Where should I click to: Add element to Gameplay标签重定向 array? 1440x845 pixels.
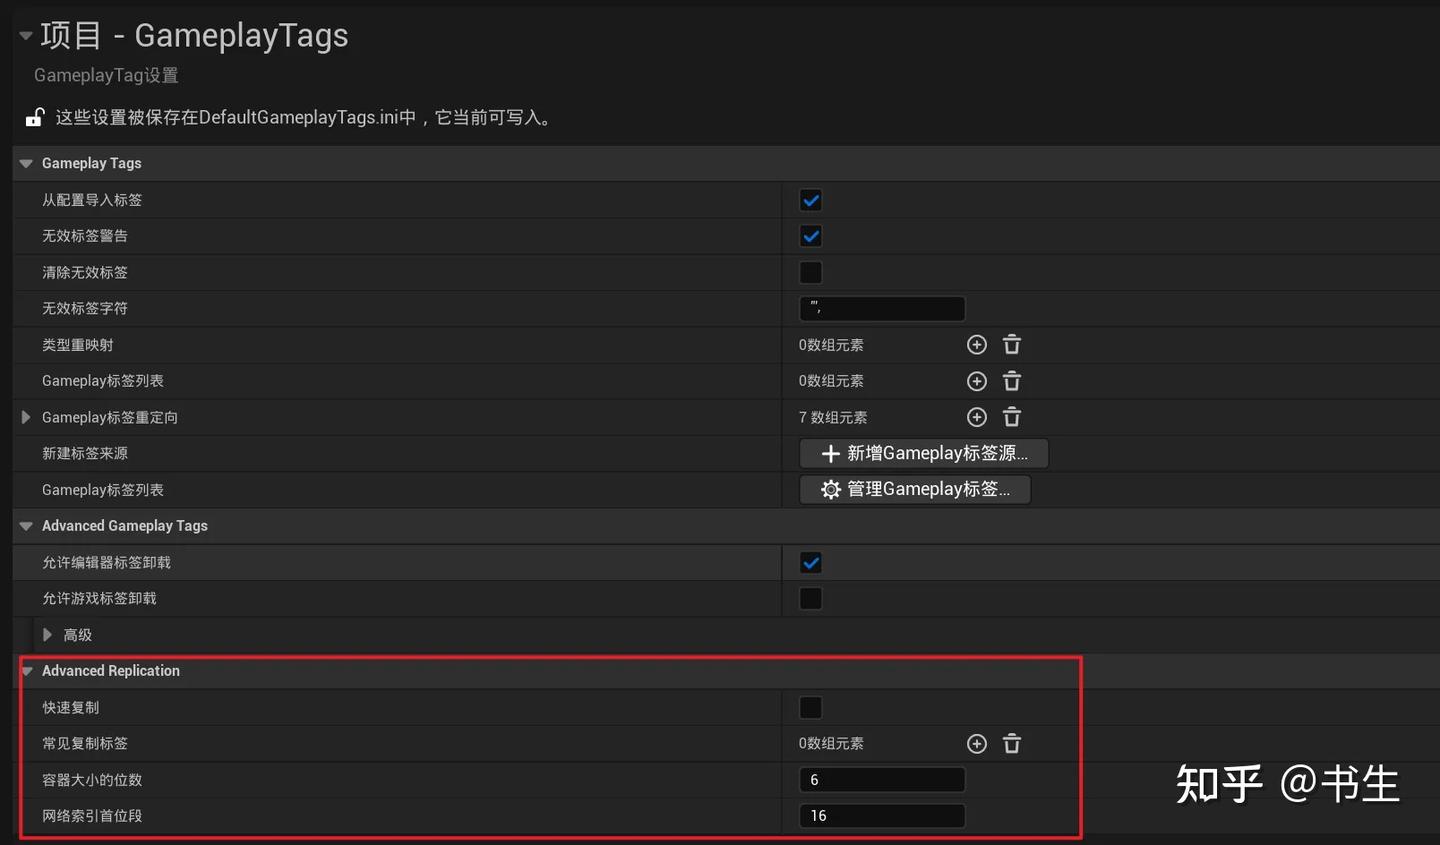pos(977,417)
